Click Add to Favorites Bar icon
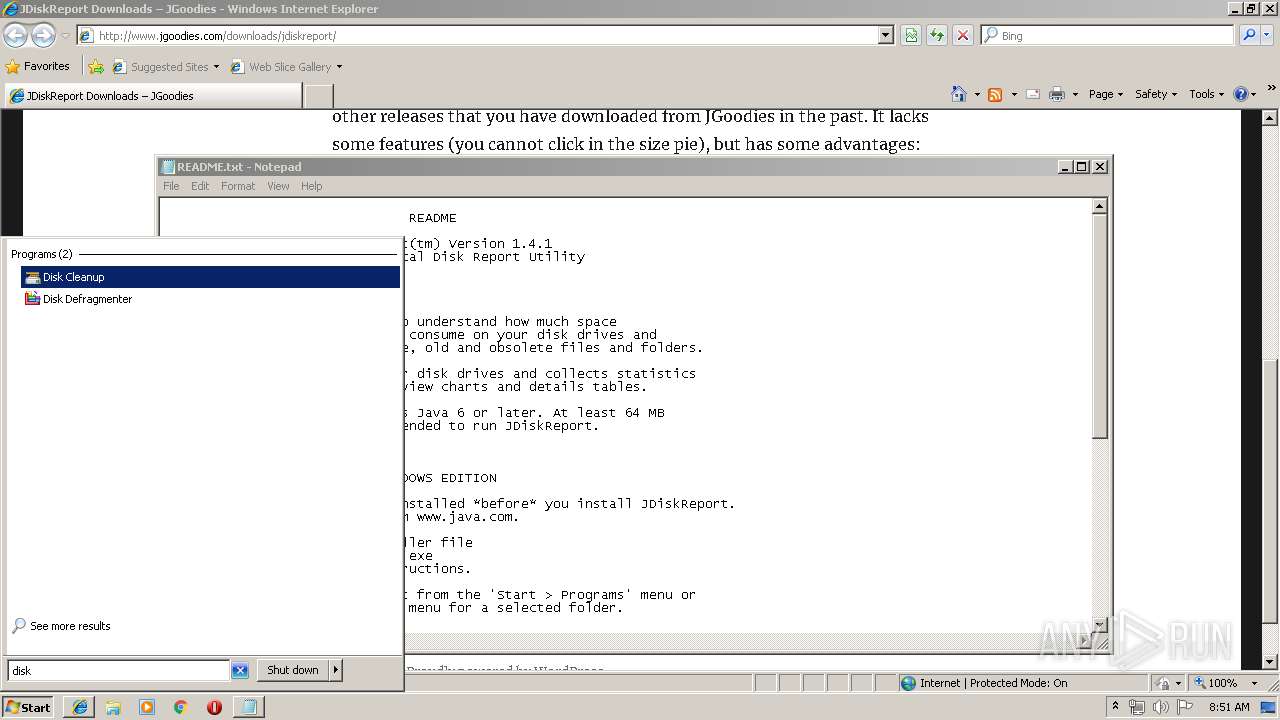1280x720 pixels. (96, 67)
